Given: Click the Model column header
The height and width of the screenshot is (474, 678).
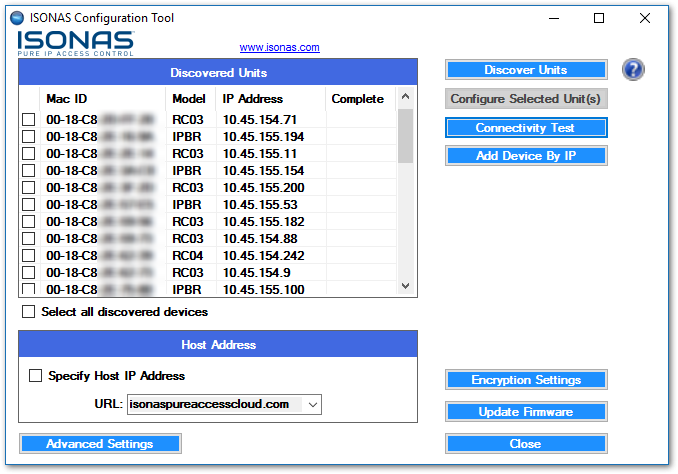Looking at the screenshot, I should [x=189, y=99].
